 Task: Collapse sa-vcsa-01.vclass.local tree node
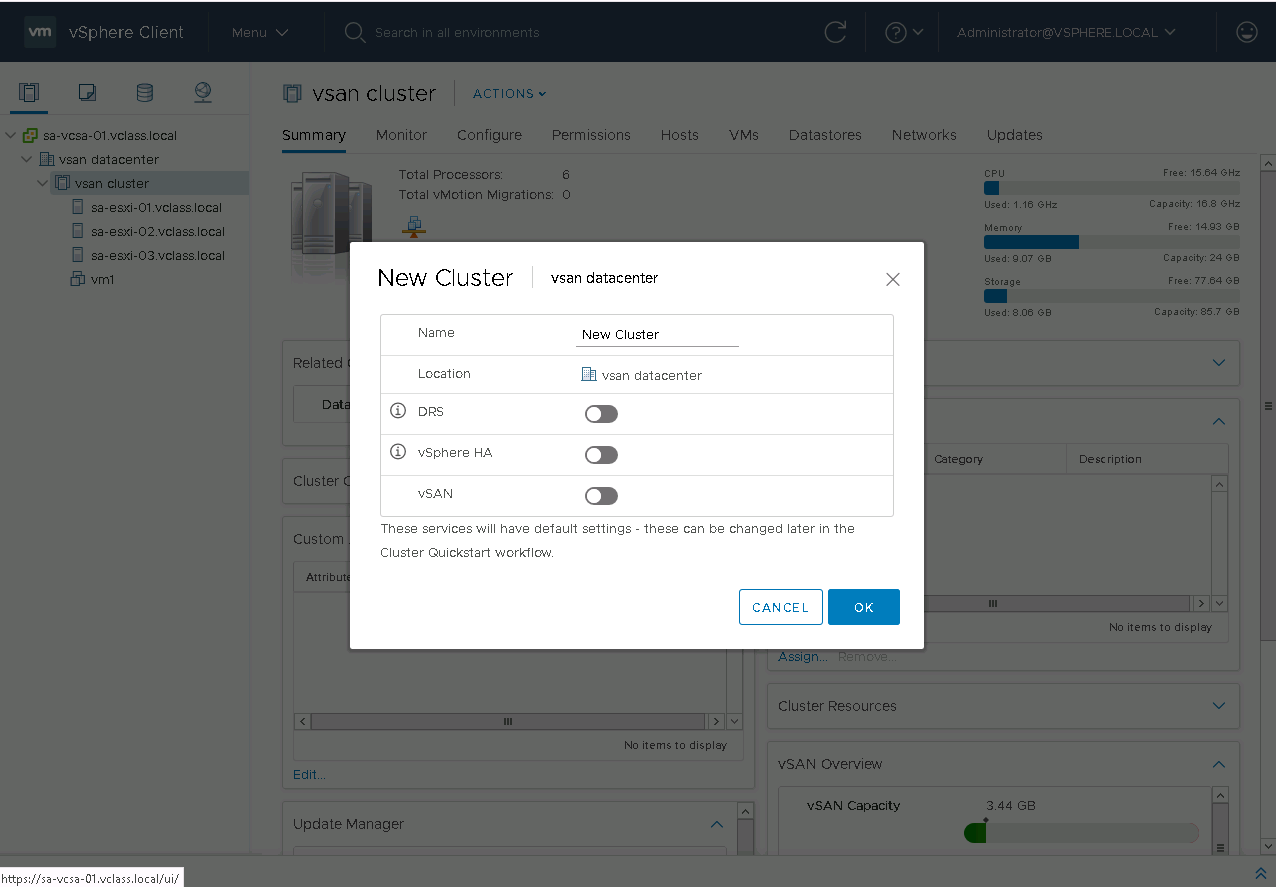pyautogui.click(x=11, y=135)
